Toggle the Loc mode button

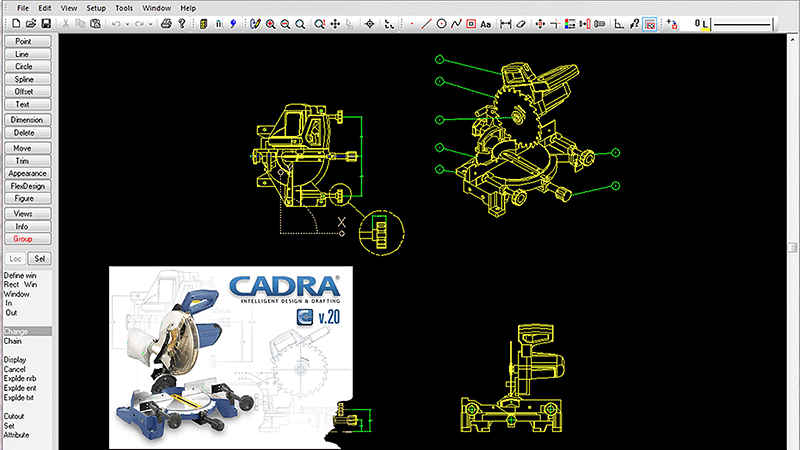pyautogui.click(x=16, y=258)
